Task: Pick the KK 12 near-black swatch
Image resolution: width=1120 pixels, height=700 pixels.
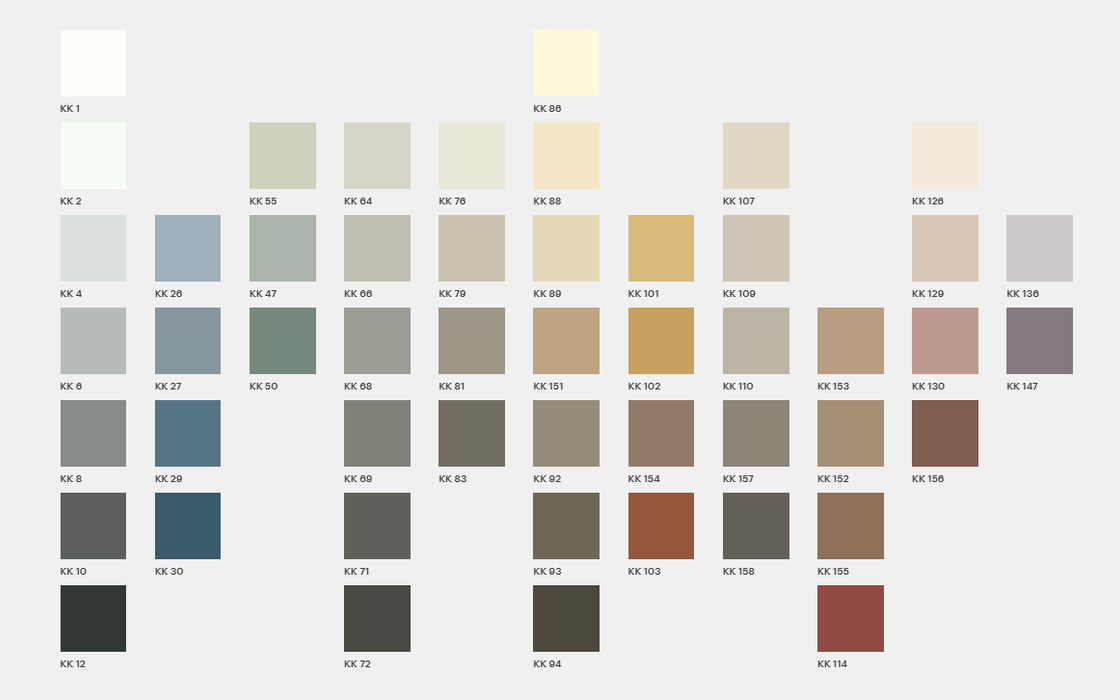Action: (x=93, y=618)
